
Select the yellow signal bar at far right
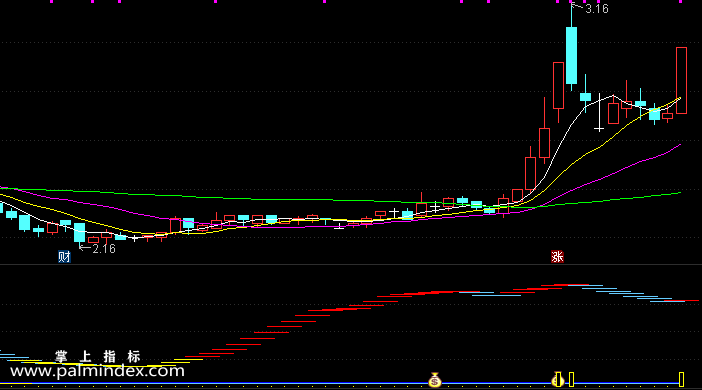681,380
